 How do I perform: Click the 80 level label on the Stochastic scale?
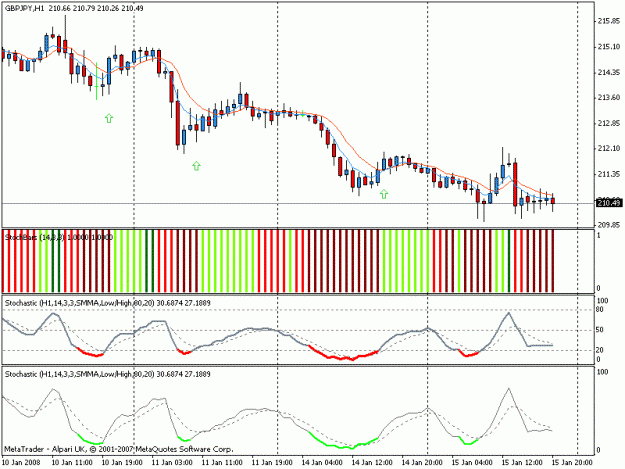[600, 309]
